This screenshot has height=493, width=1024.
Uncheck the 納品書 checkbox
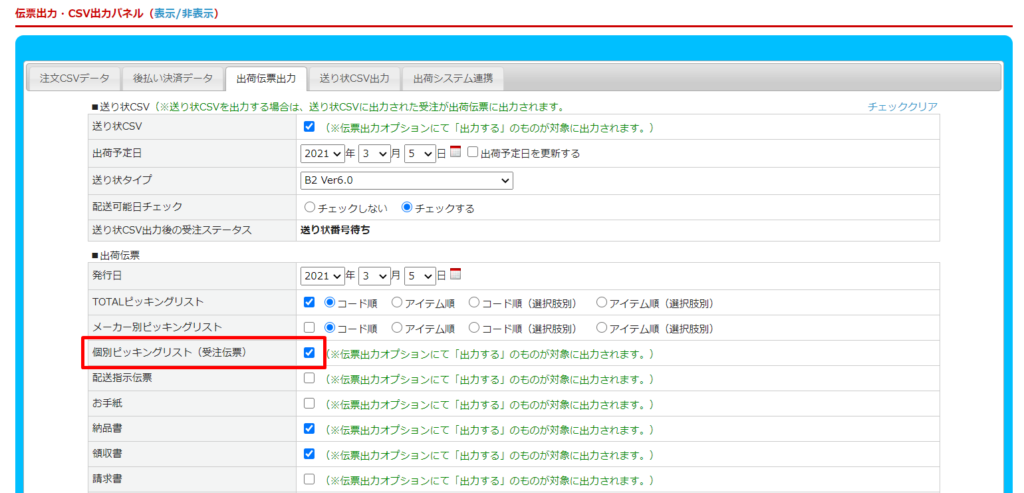(309, 428)
